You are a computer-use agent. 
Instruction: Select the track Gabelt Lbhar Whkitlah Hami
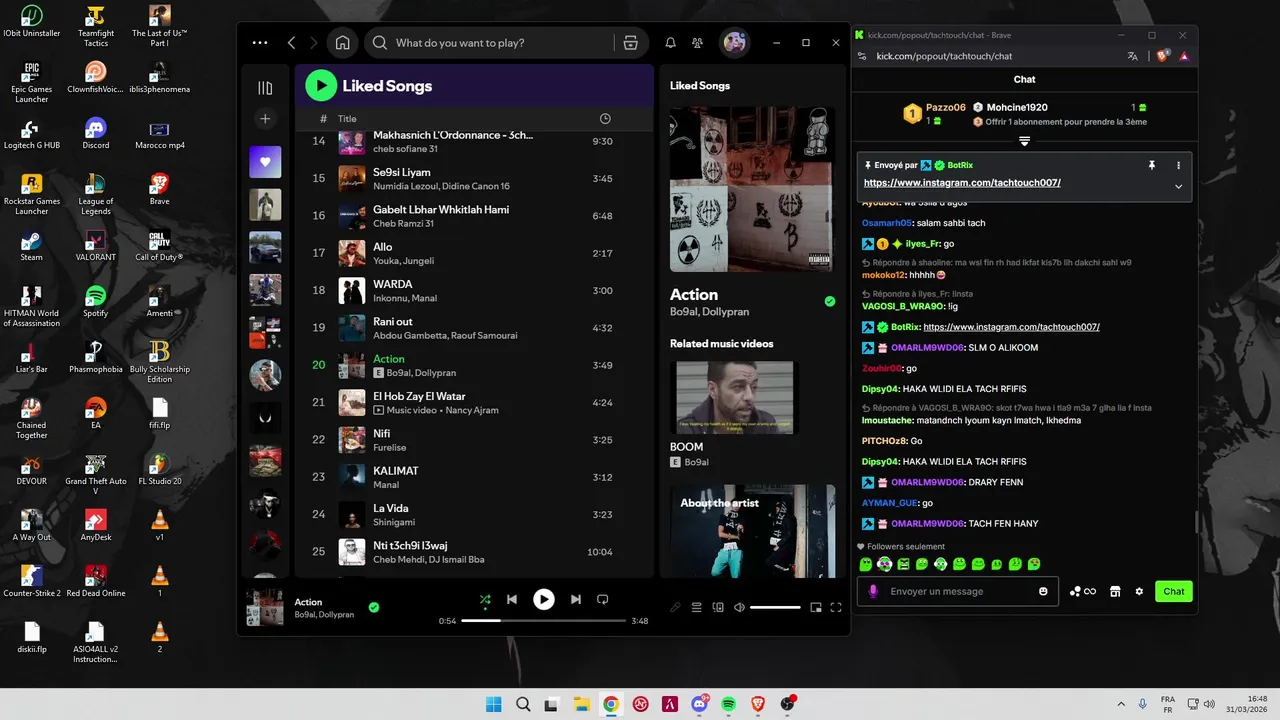474,215
